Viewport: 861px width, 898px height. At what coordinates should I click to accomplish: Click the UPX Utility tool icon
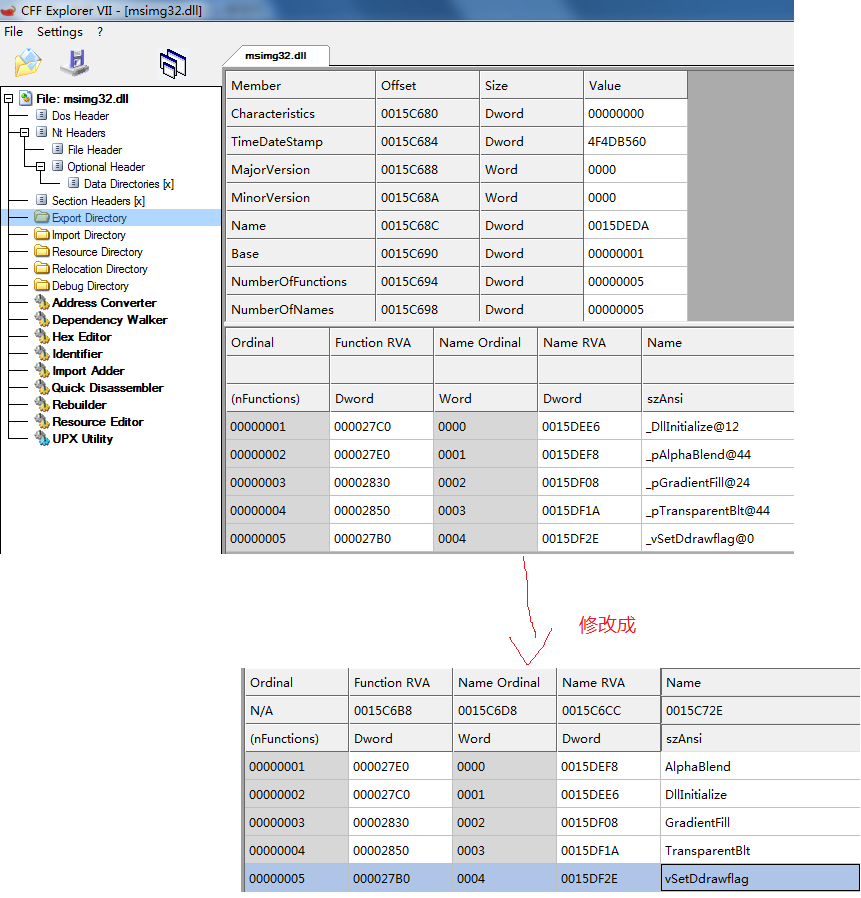click(x=42, y=439)
